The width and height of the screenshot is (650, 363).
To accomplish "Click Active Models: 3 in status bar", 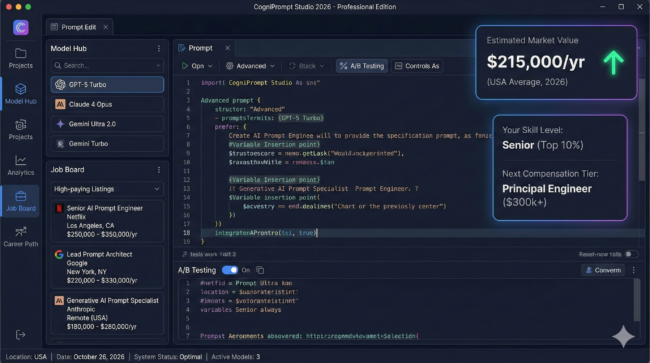I will (x=235, y=357).
